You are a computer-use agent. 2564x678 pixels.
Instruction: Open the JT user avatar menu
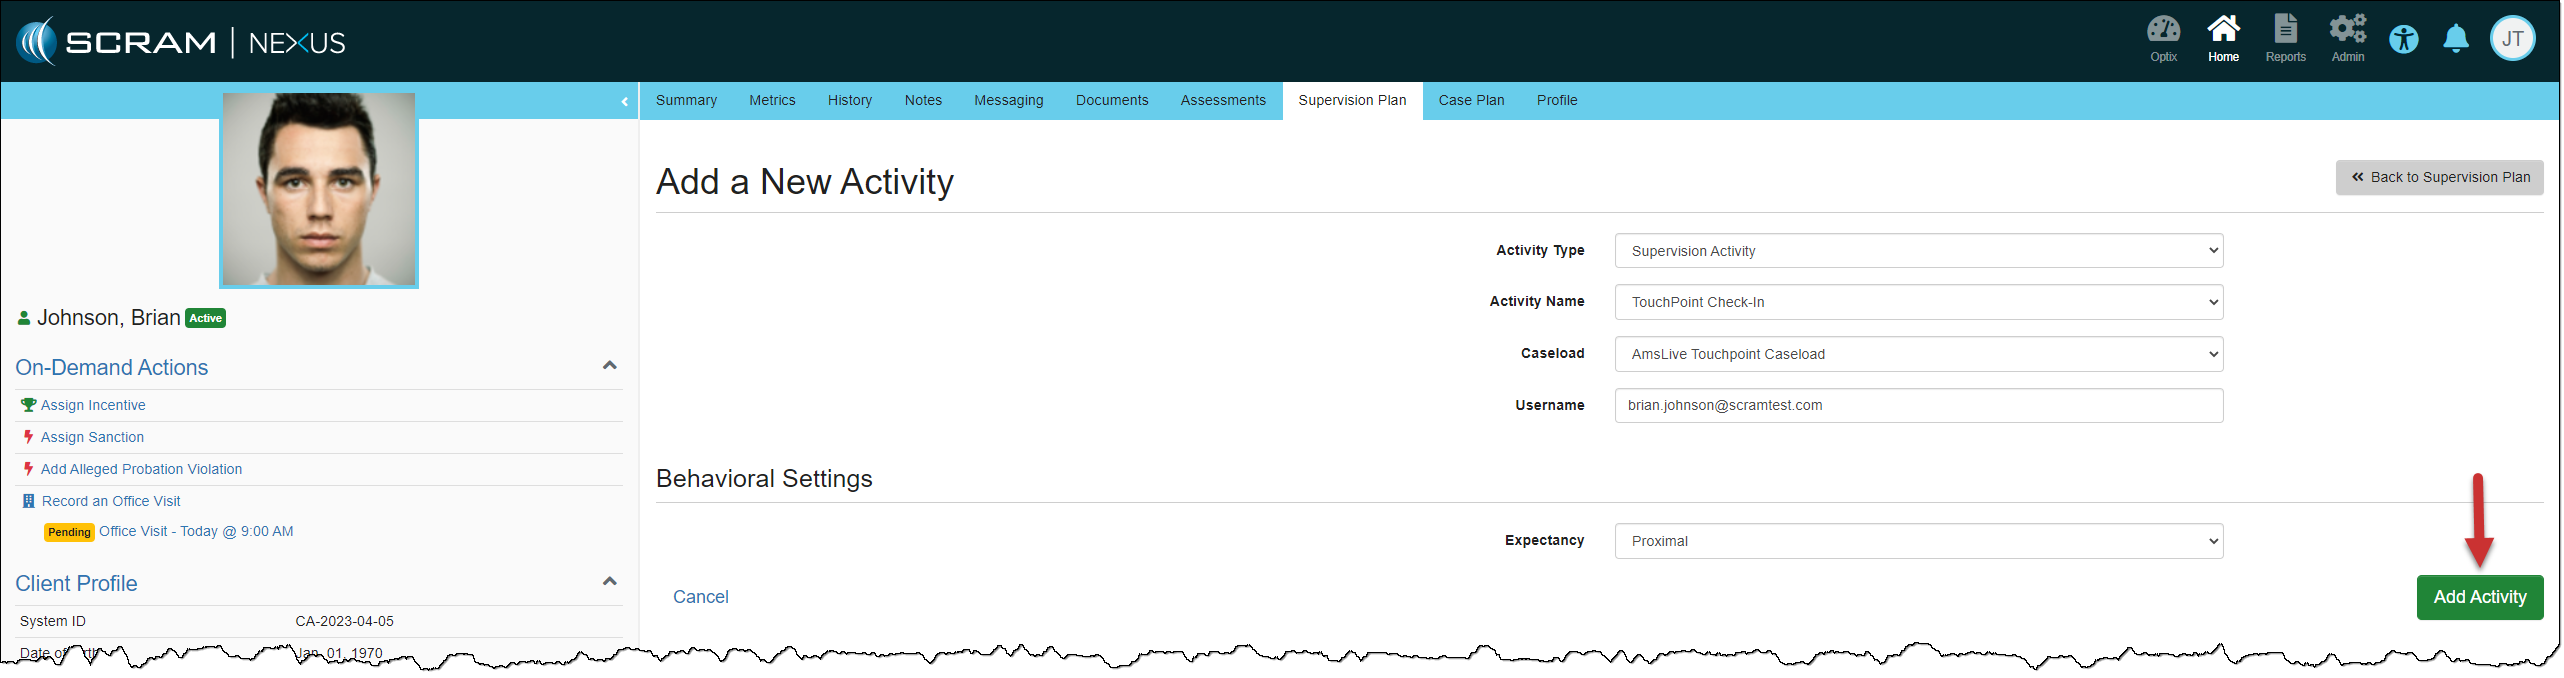point(2512,40)
